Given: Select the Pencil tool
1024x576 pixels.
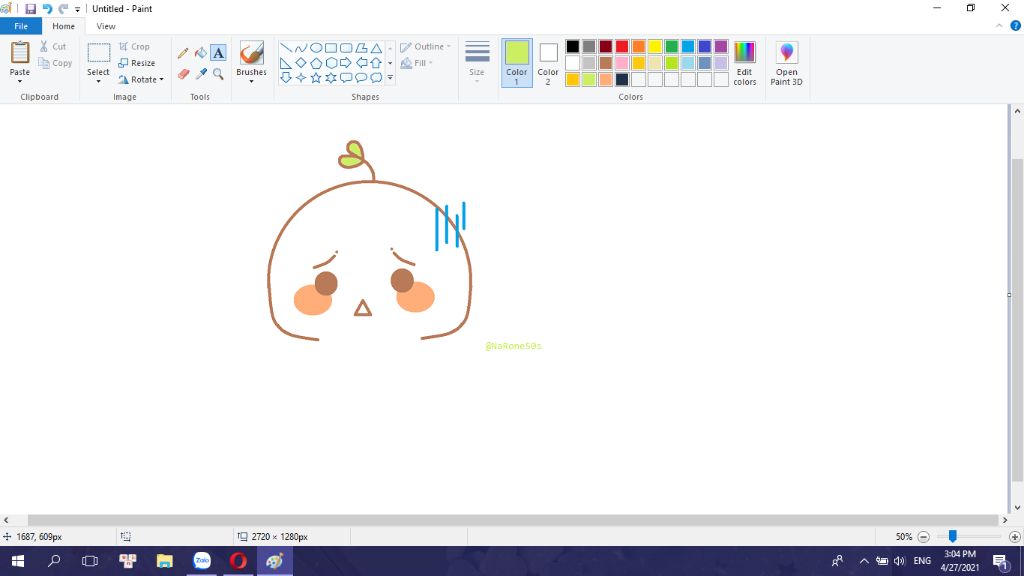Looking at the screenshot, I should 183,53.
